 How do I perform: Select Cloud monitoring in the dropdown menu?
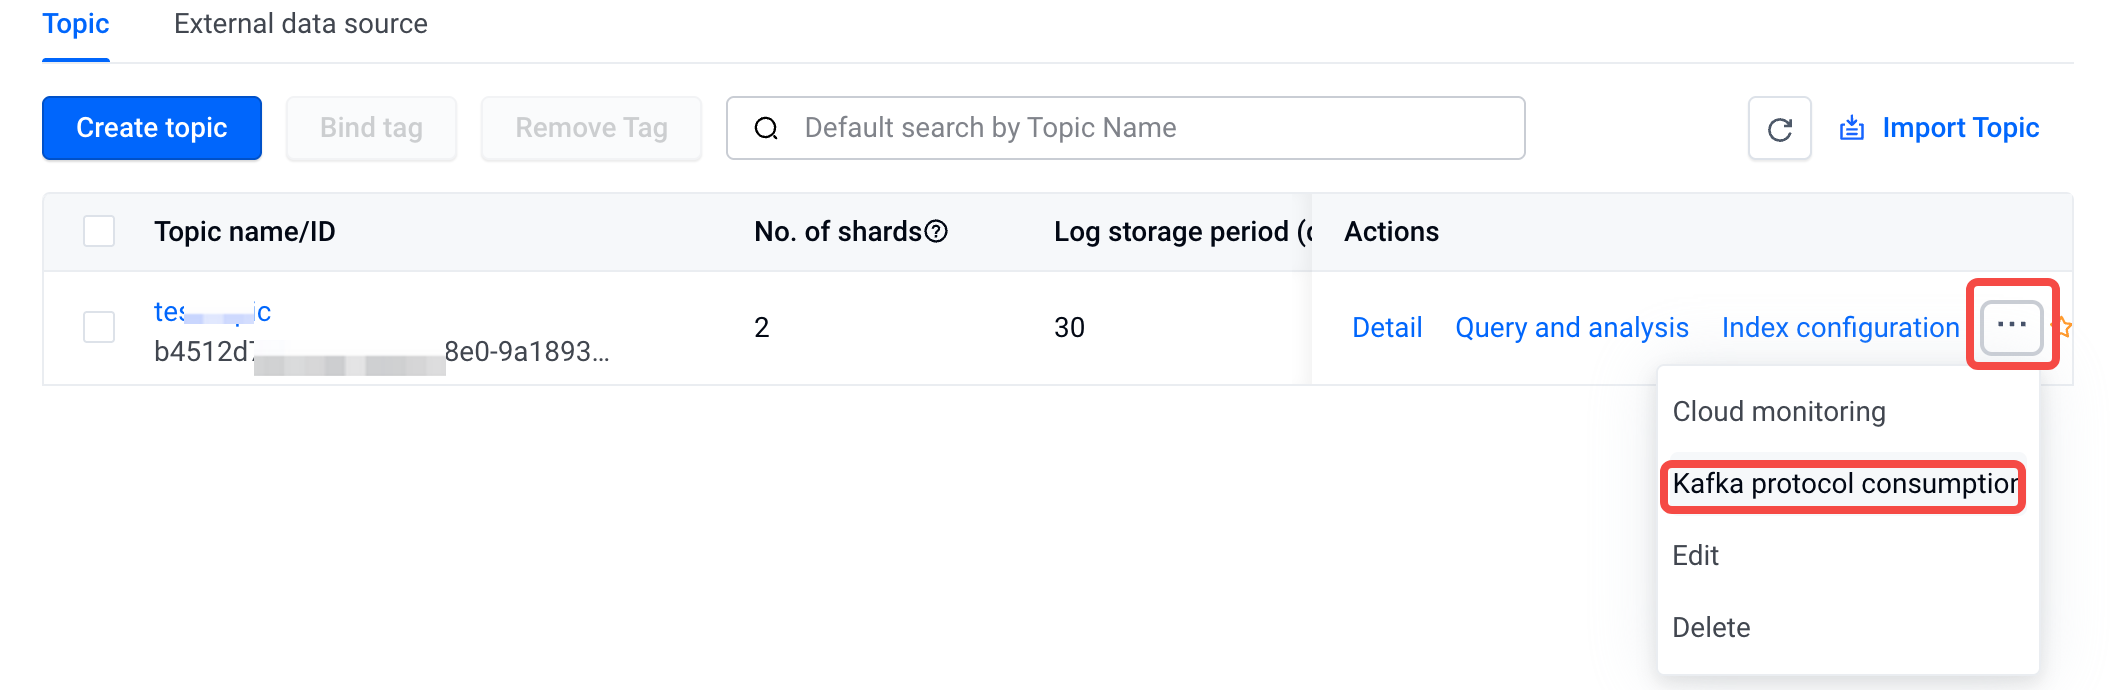pos(1779,412)
